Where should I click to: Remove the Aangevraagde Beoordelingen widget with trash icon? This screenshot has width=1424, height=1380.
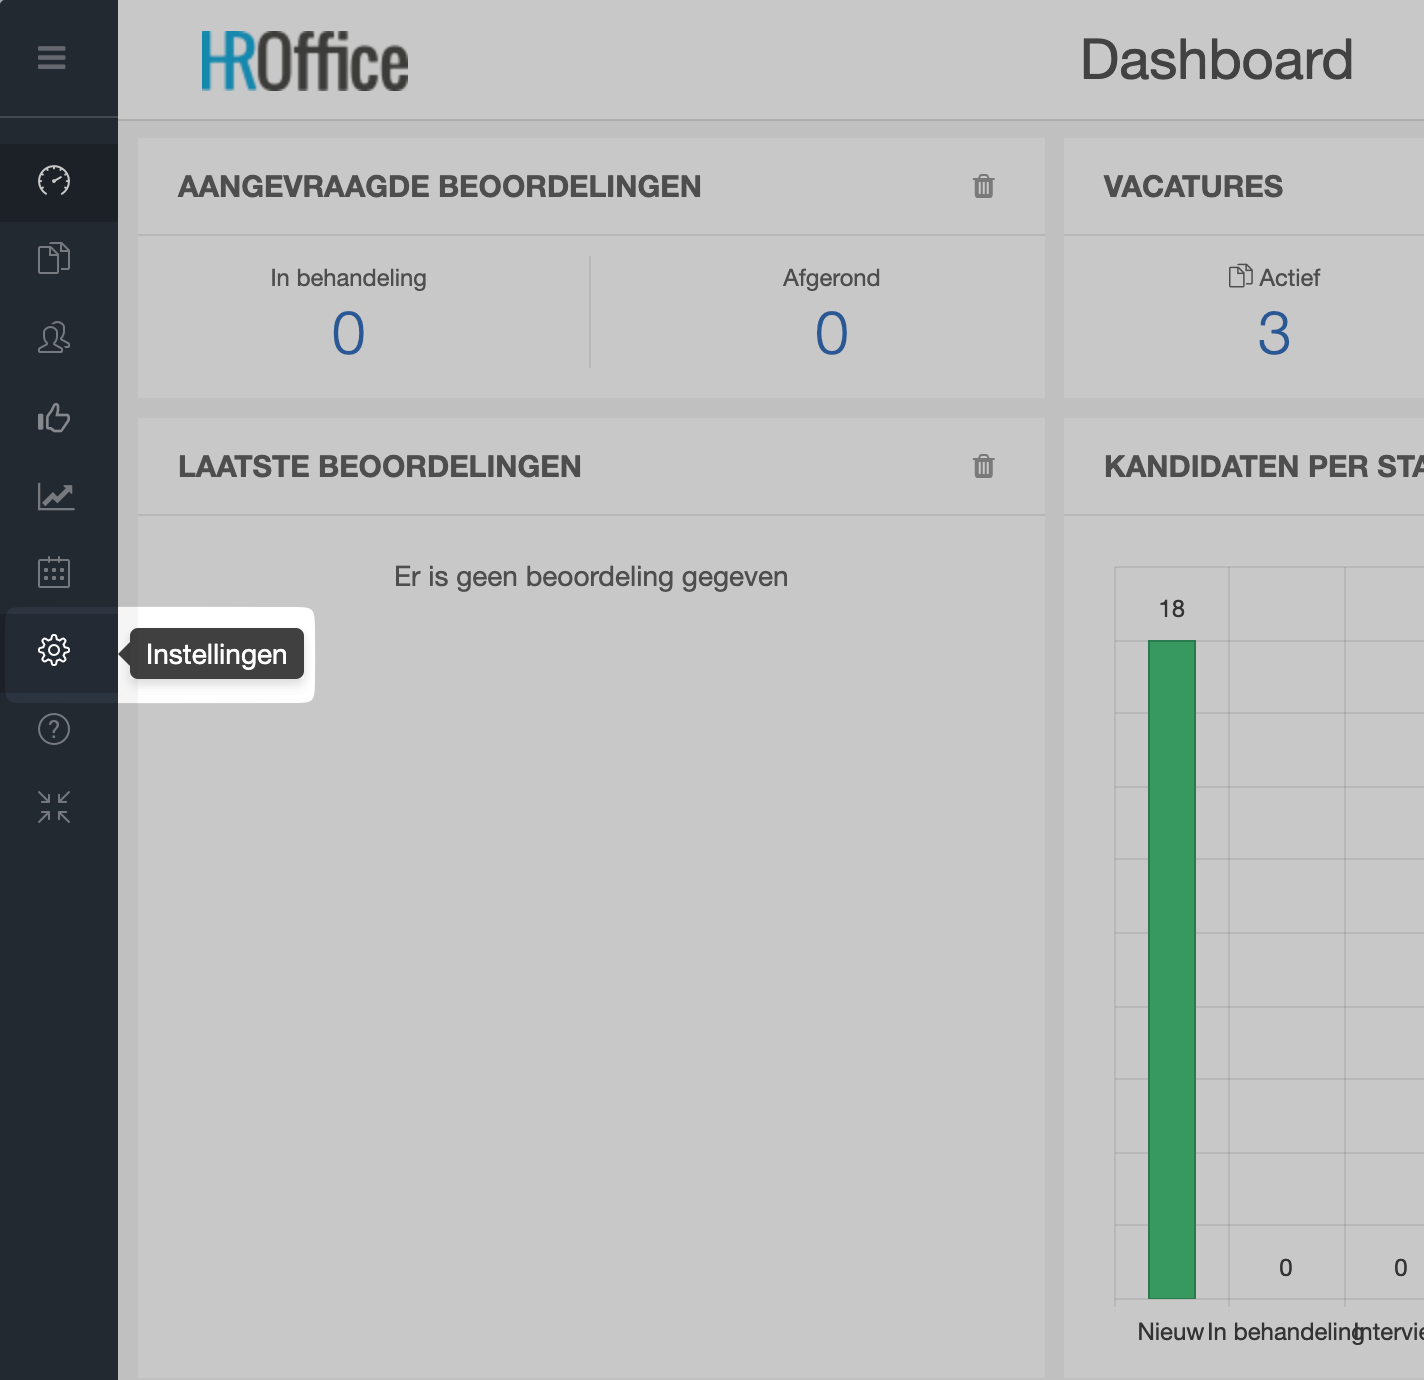[983, 186]
